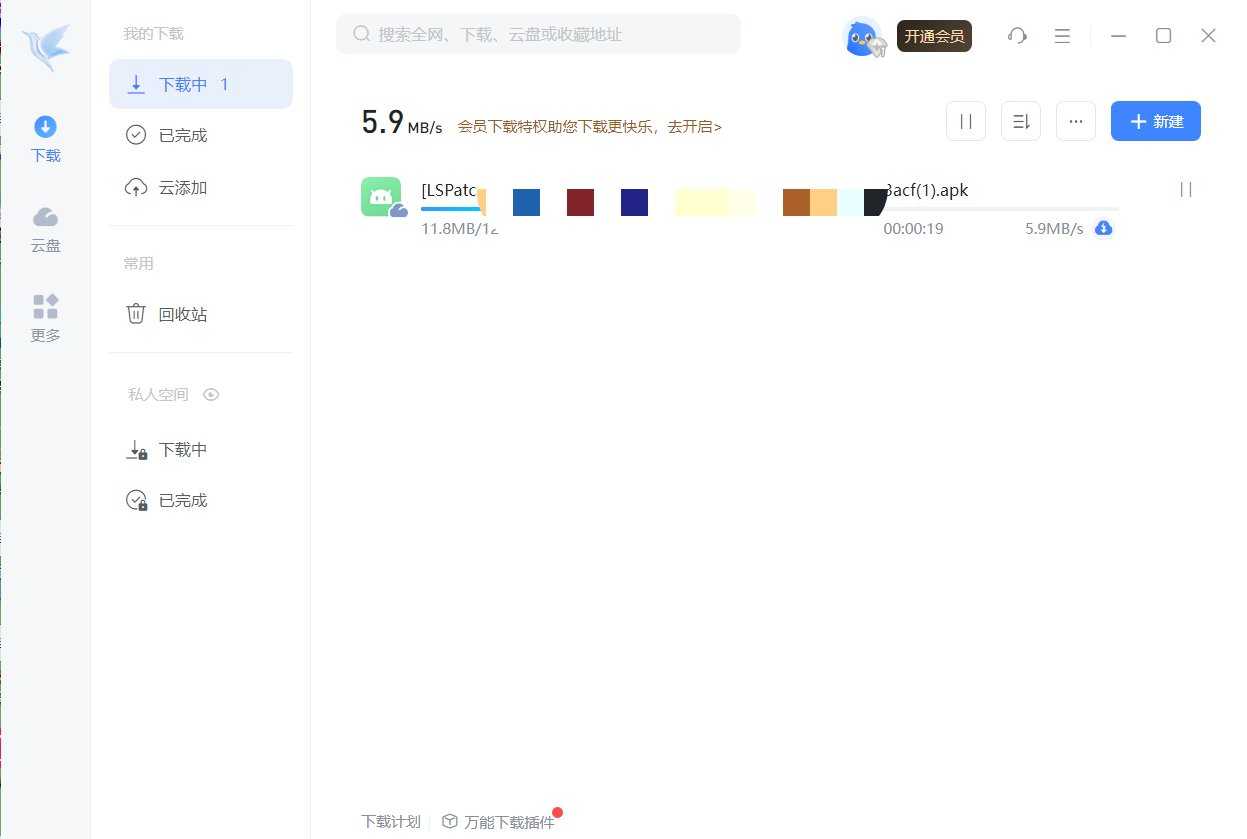The image size is (1247, 839).
Task: Pause the LSPatch apk download task
Action: click(1186, 190)
